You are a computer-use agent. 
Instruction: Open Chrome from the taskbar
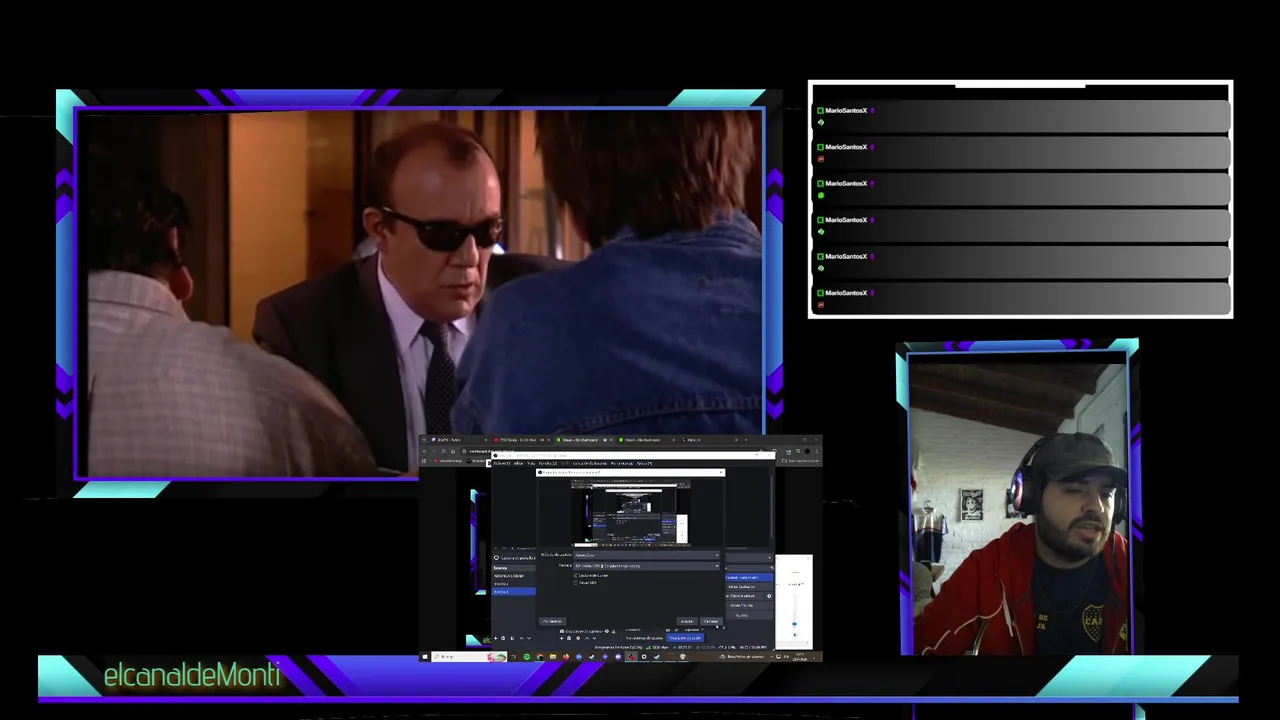tap(539, 657)
